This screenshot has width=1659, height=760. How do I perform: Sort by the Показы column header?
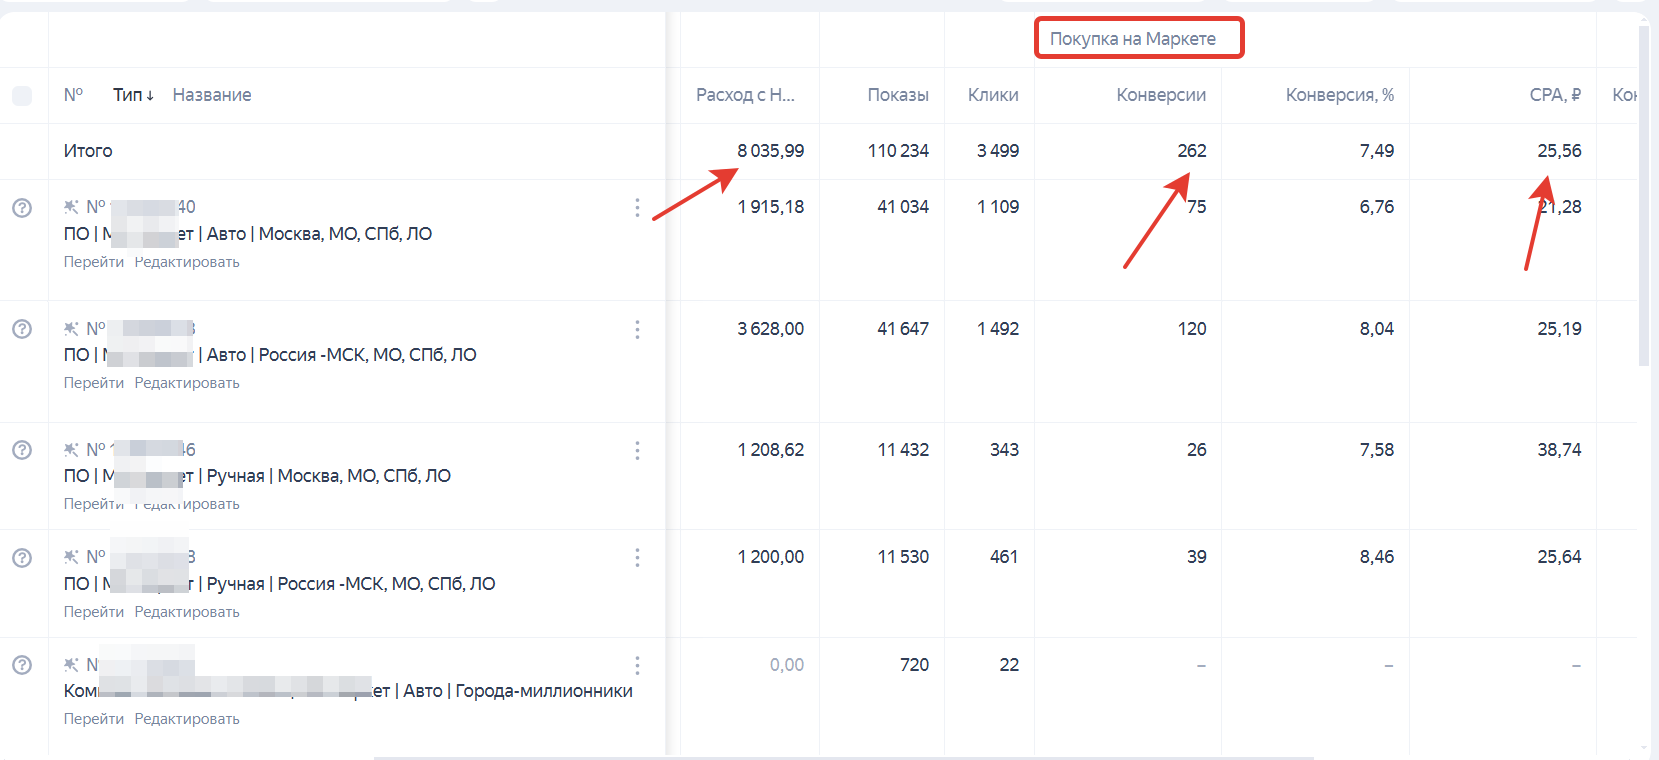[x=898, y=95]
